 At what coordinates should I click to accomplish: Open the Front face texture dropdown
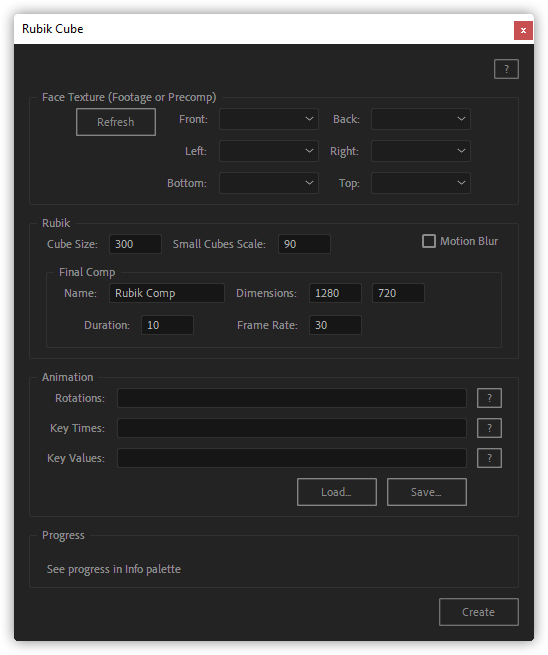pos(269,119)
